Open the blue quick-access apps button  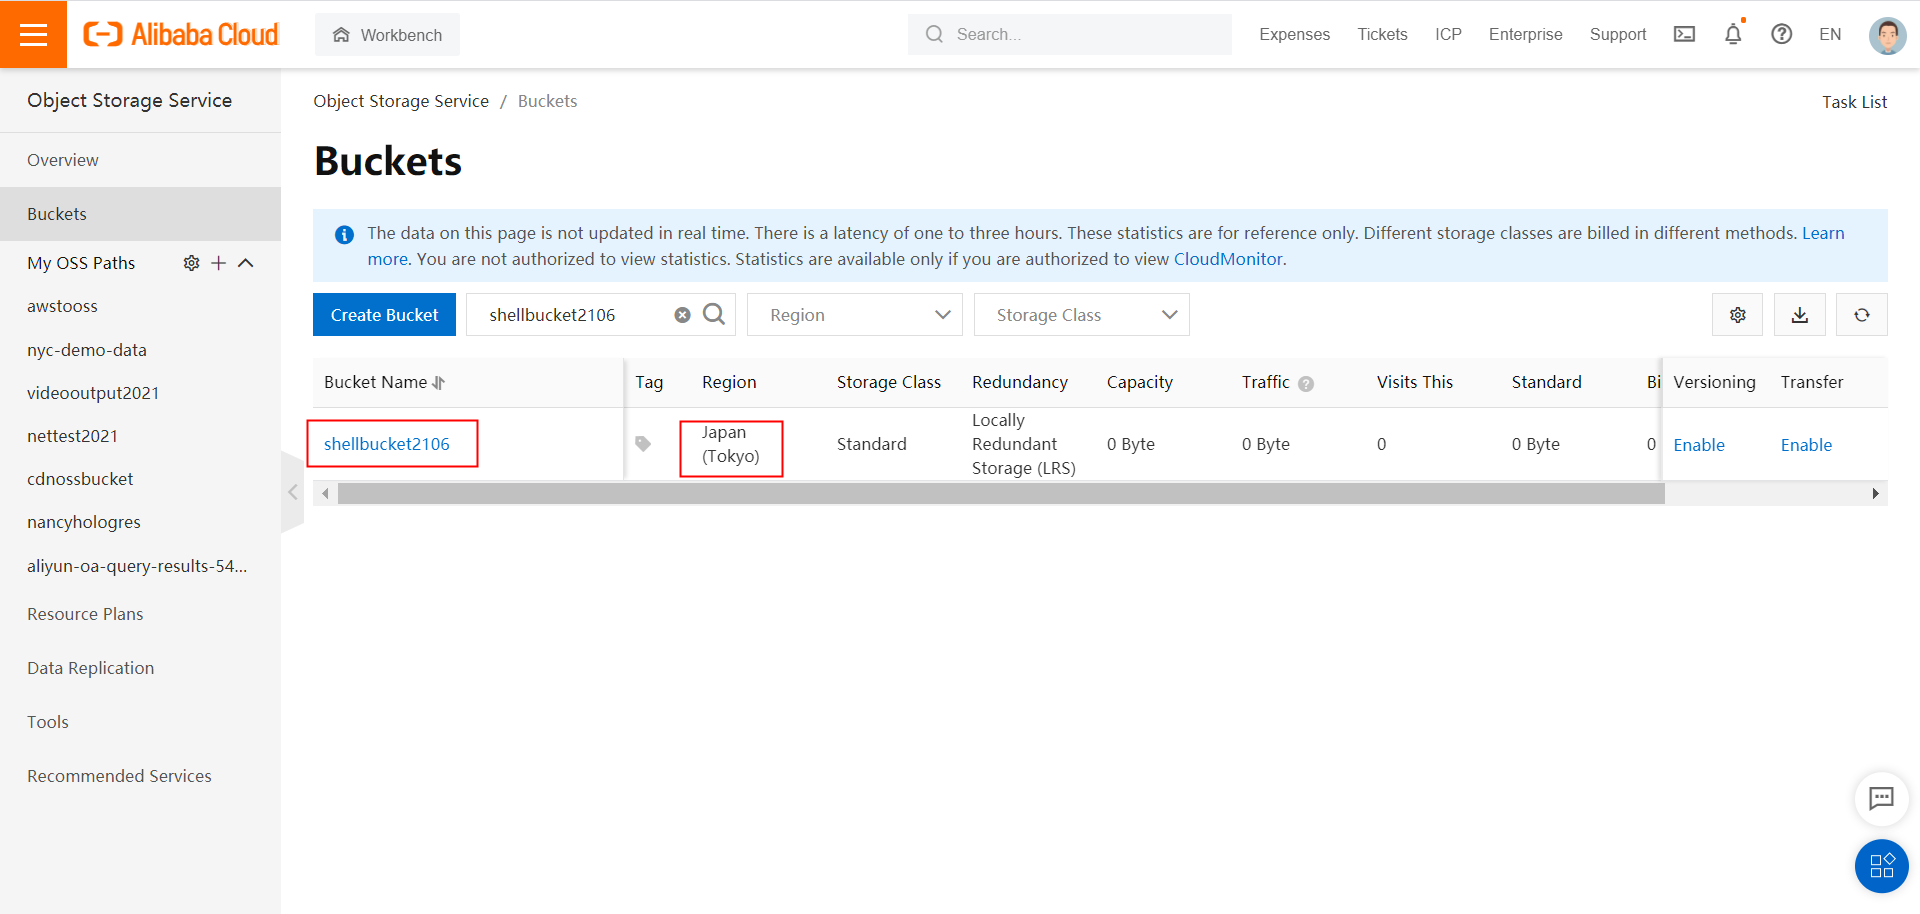[1881, 865]
